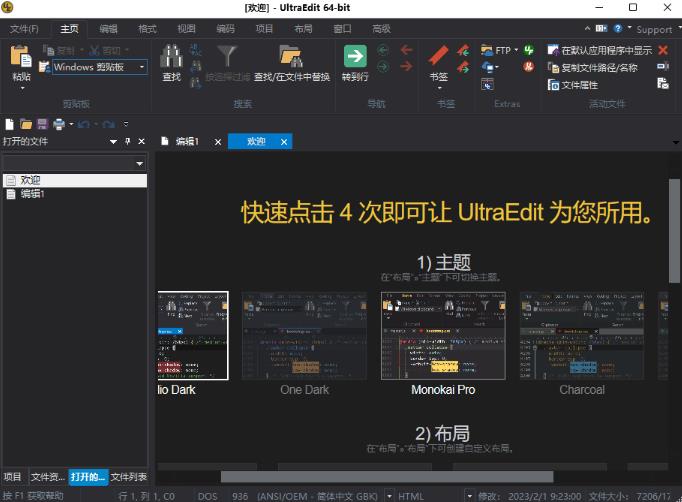This screenshot has width=682, height=502.
Task: Switch to the 文件列表 bottom panel tab
Action: click(x=128, y=477)
